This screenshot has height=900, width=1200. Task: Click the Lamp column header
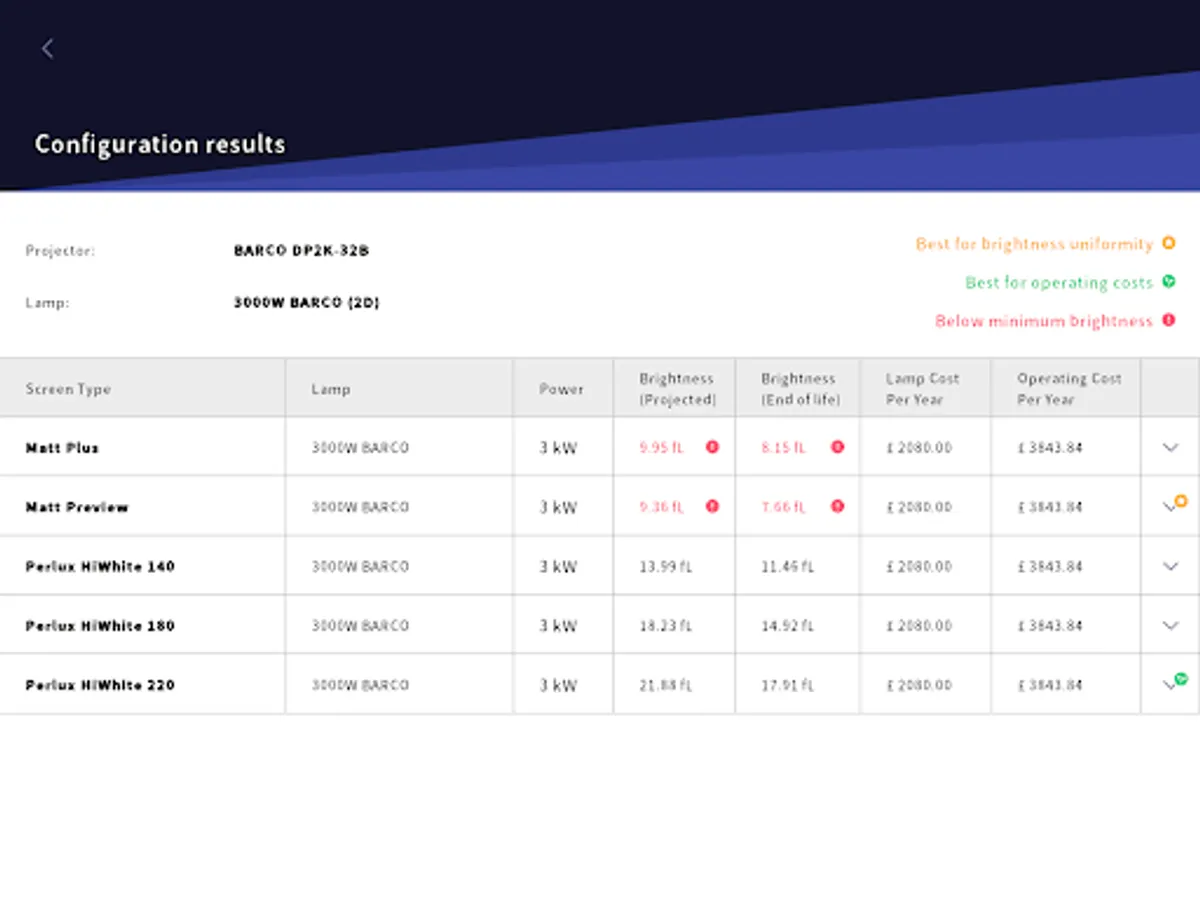coord(330,389)
